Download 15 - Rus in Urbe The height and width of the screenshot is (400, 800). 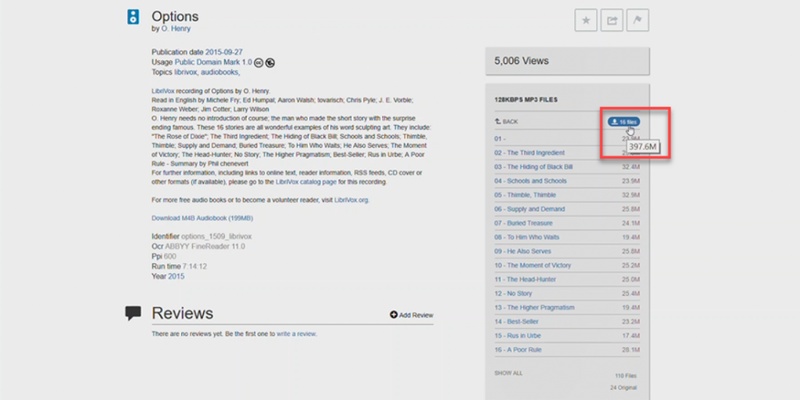tap(517, 336)
